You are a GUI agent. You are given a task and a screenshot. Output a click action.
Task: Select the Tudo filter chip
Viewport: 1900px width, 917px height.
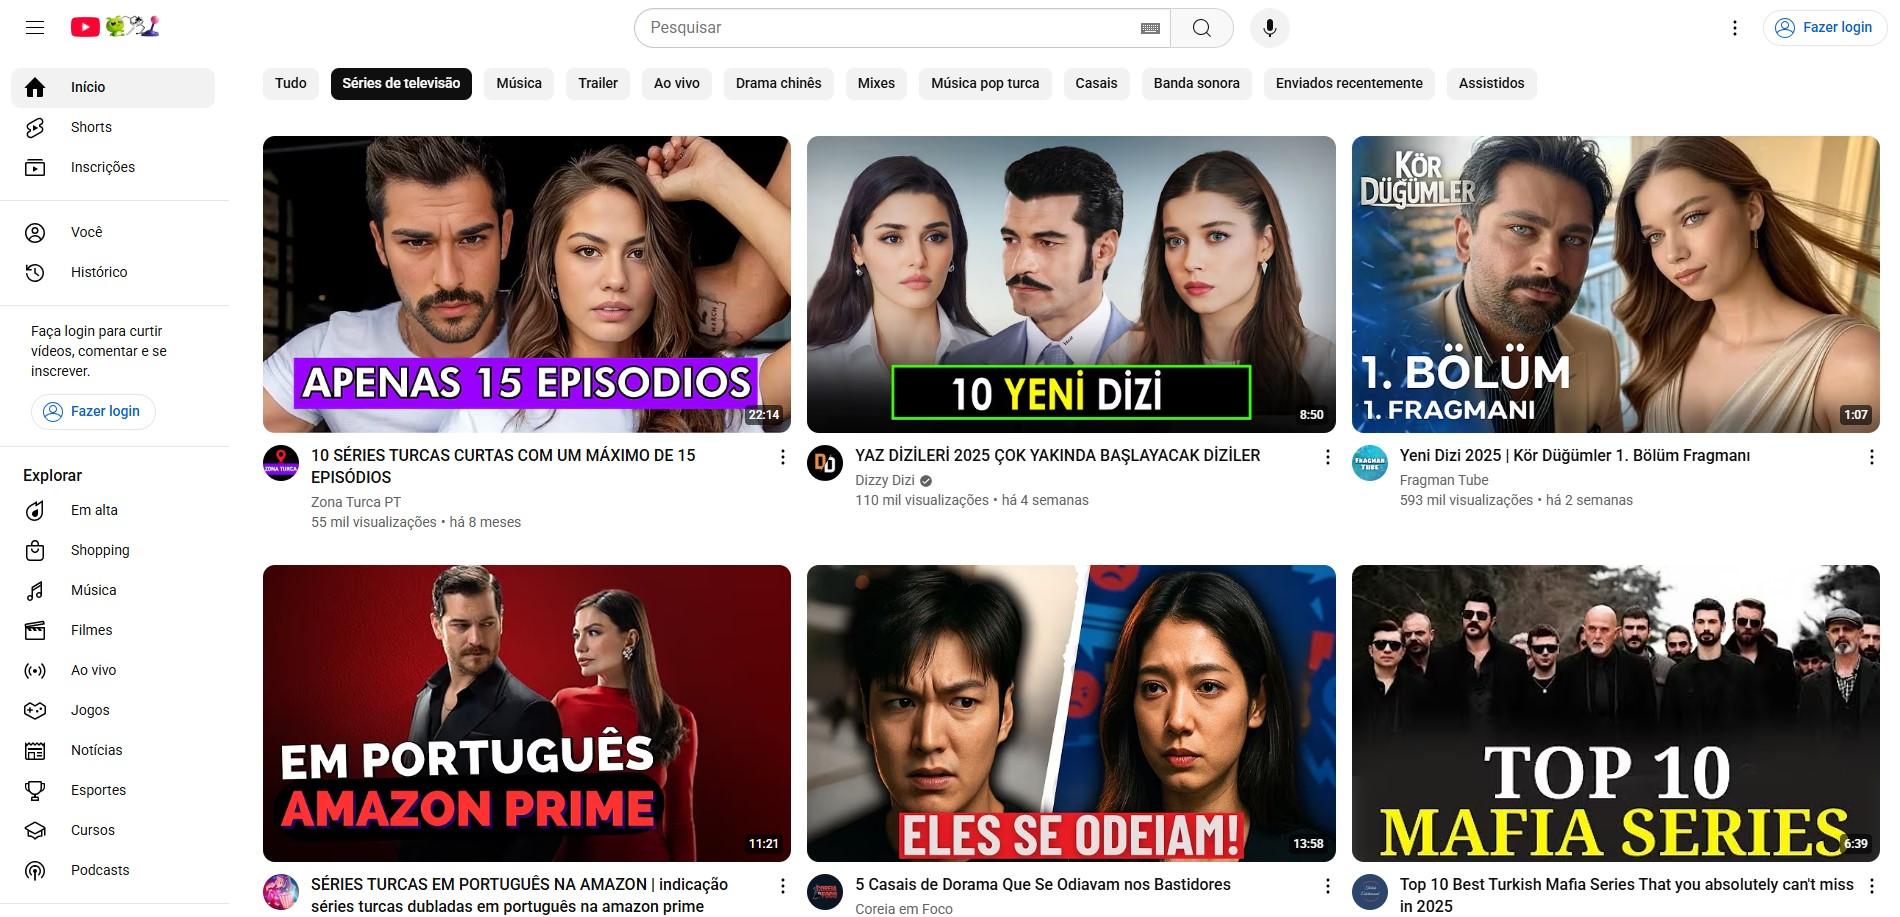(x=291, y=83)
